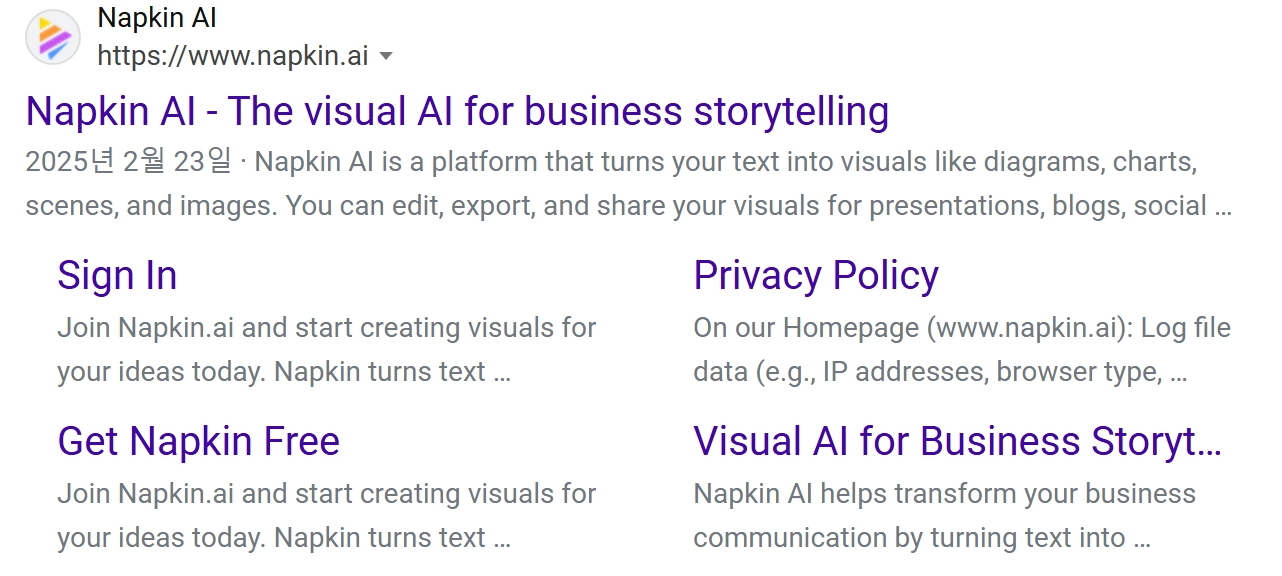Click the Visual AI for Business snippet text

(944, 516)
